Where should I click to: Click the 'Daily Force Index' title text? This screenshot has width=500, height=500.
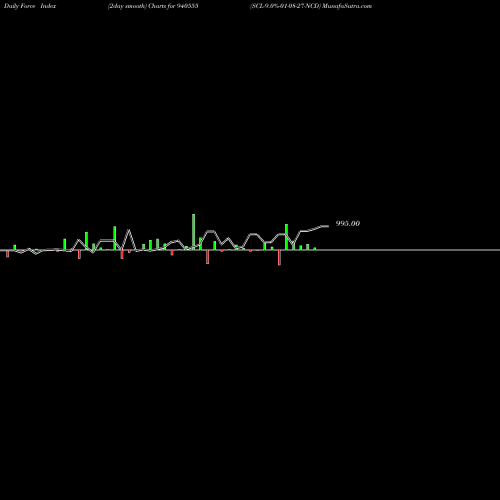click(30, 6)
